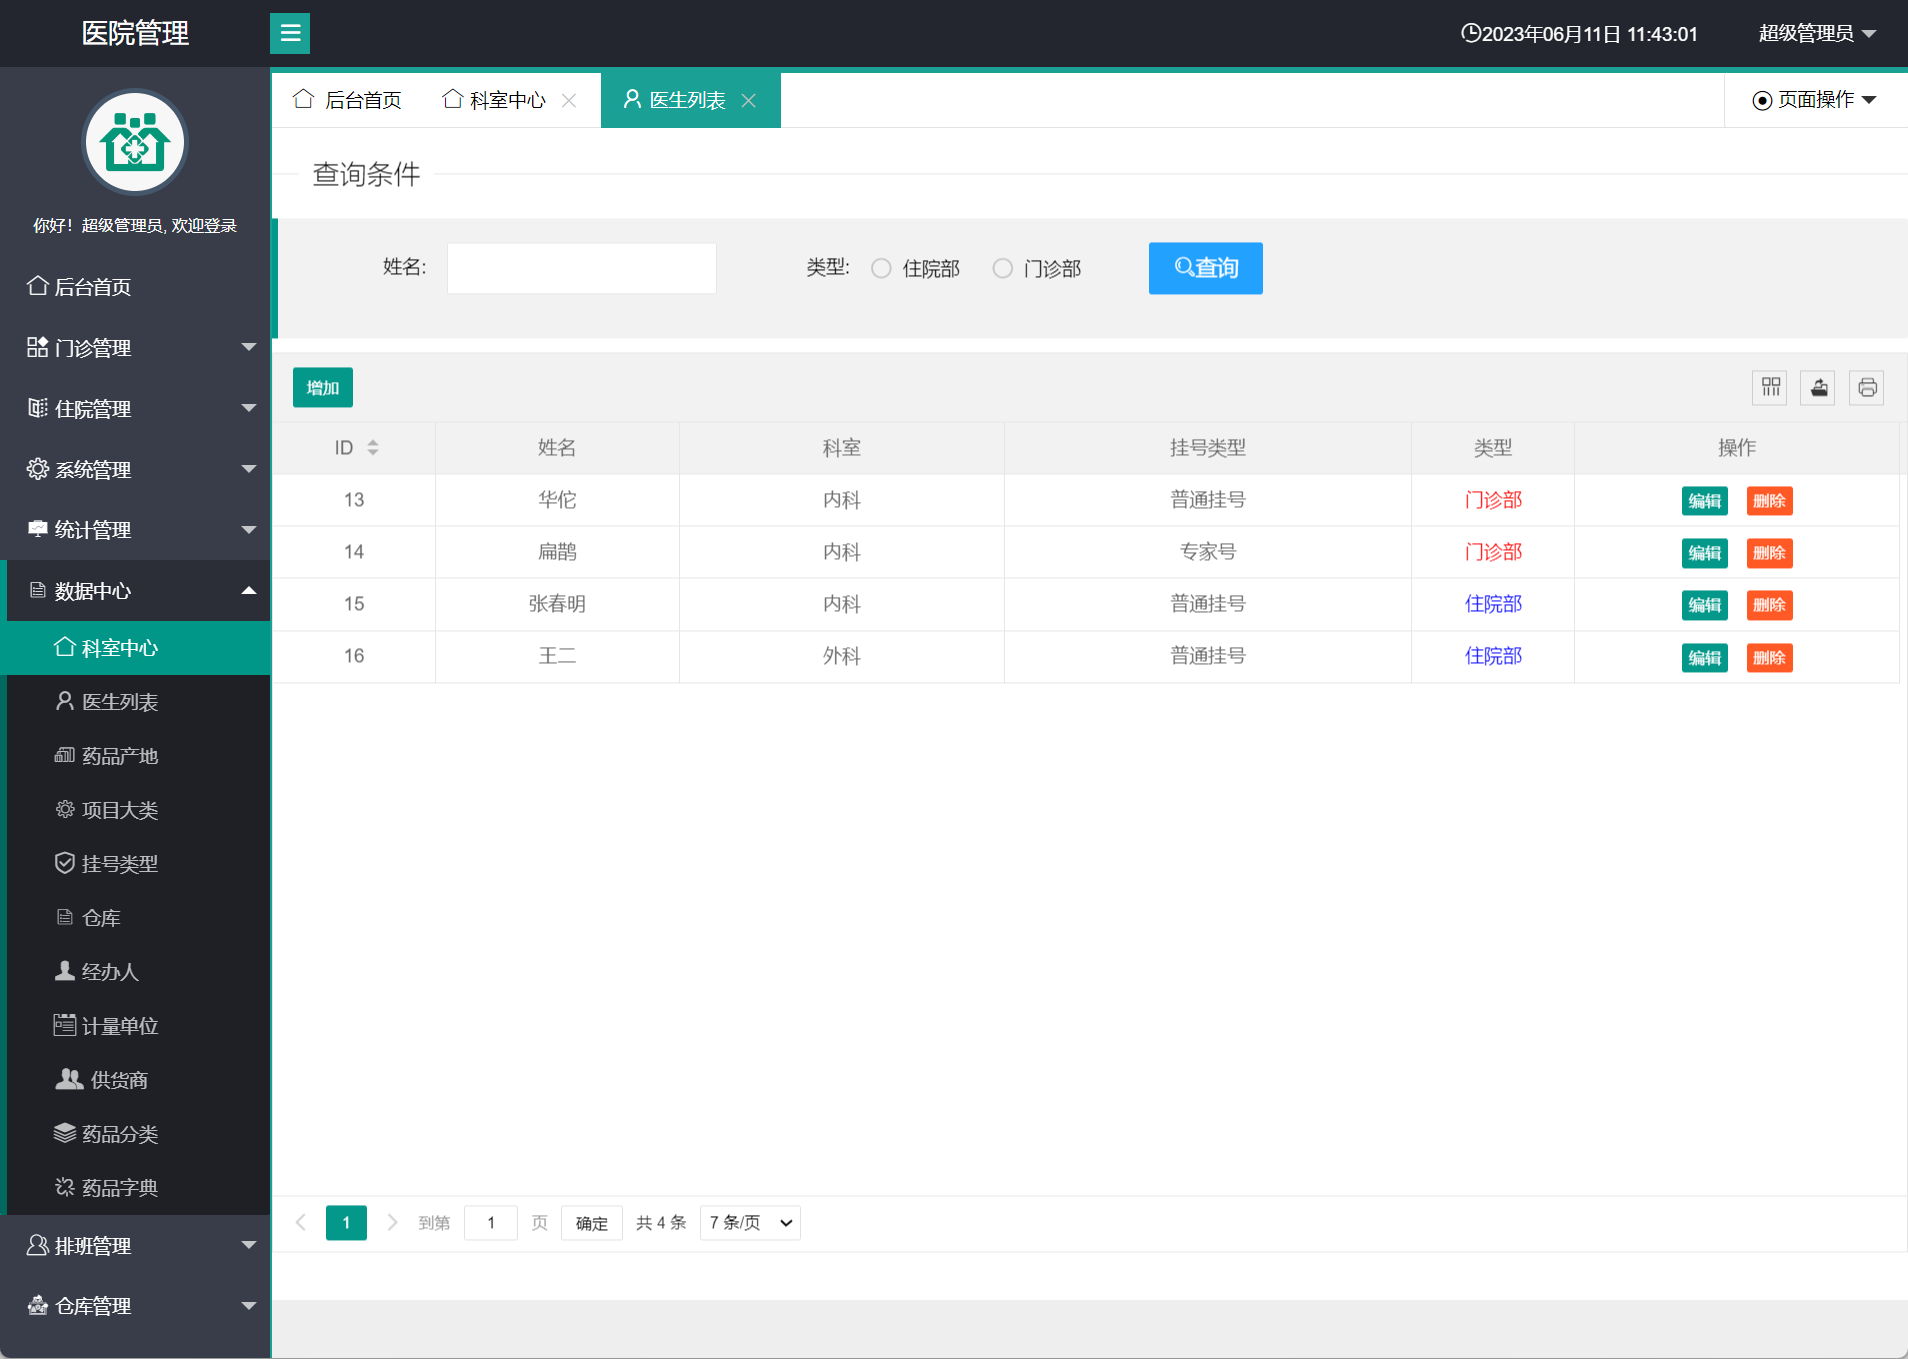Click the 确定 pagination confirm button
Viewport: 1908px width, 1359px height.
pyautogui.click(x=592, y=1223)
